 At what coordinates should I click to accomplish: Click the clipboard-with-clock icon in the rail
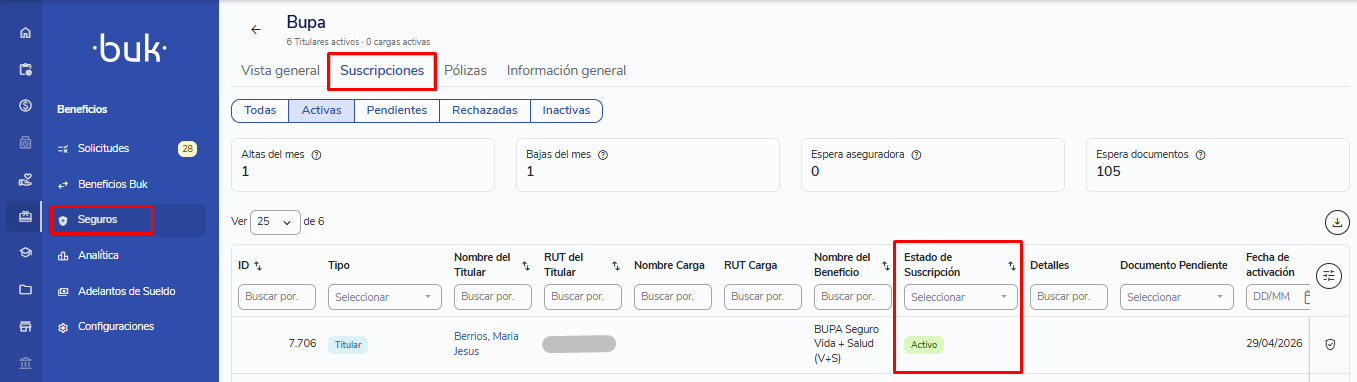coord(25,69)
